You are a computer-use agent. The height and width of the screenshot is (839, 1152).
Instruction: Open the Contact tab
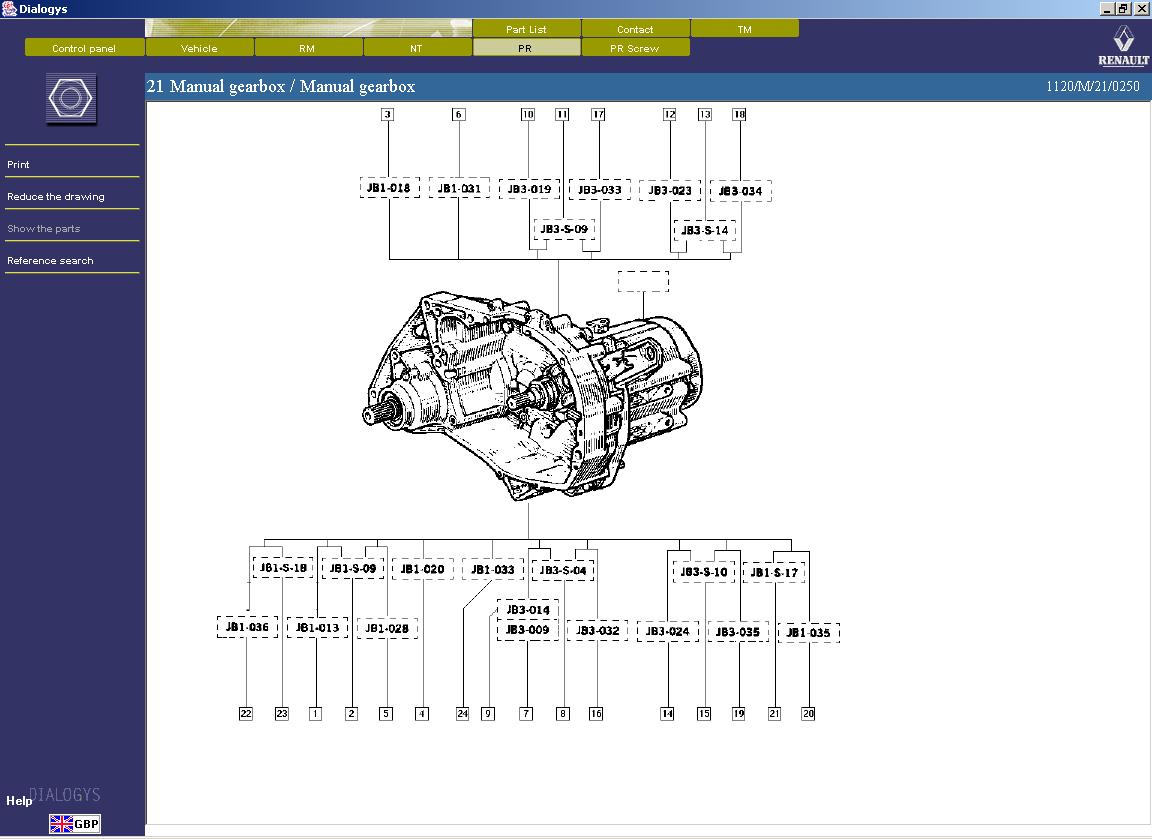tap(635, 29)
